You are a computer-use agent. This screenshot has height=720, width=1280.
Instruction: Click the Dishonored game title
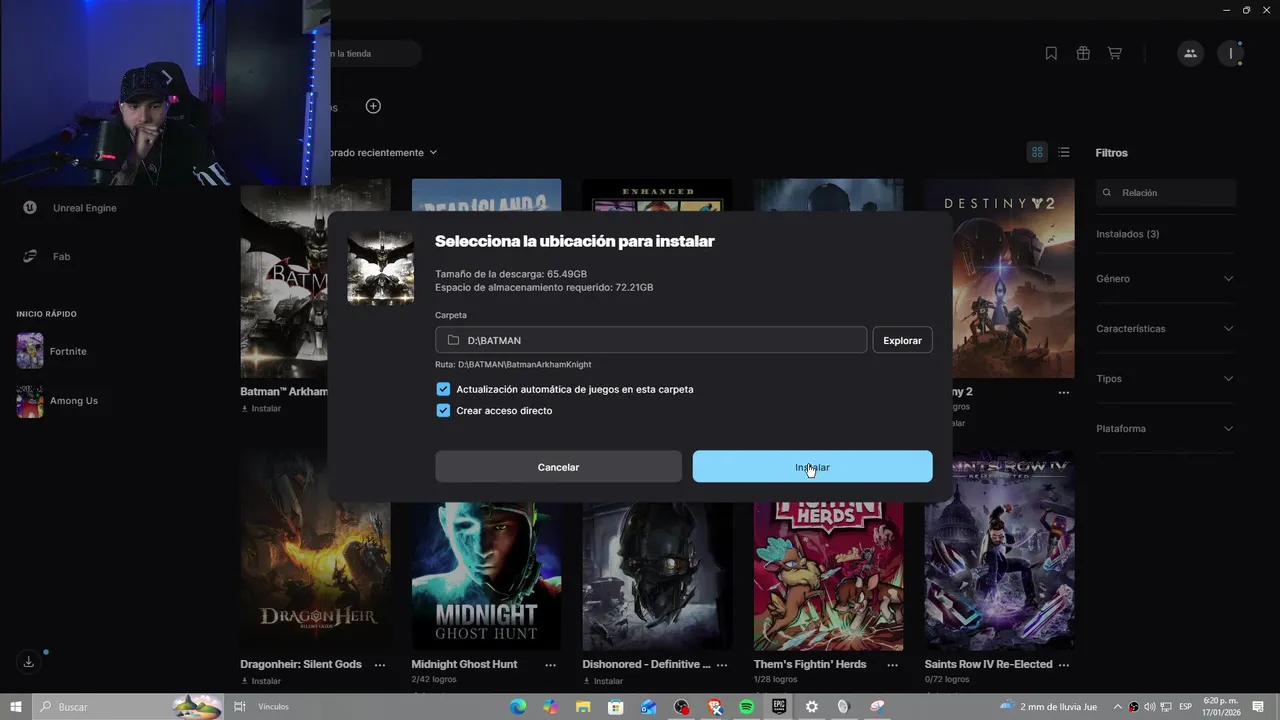point(646,664)
